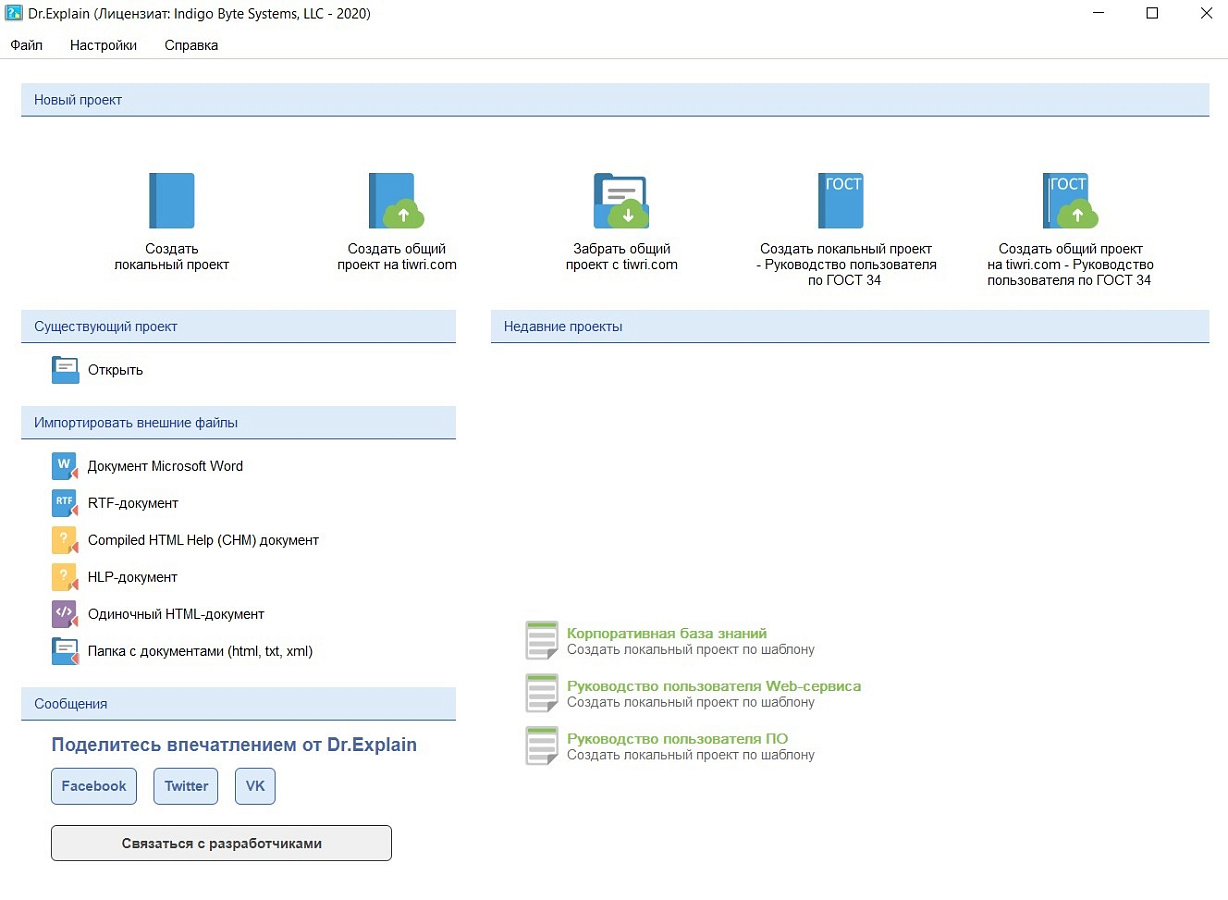Click the Папка с документами folder icon
Viewport: 1228px width, 900px height.
pos(65,651)
